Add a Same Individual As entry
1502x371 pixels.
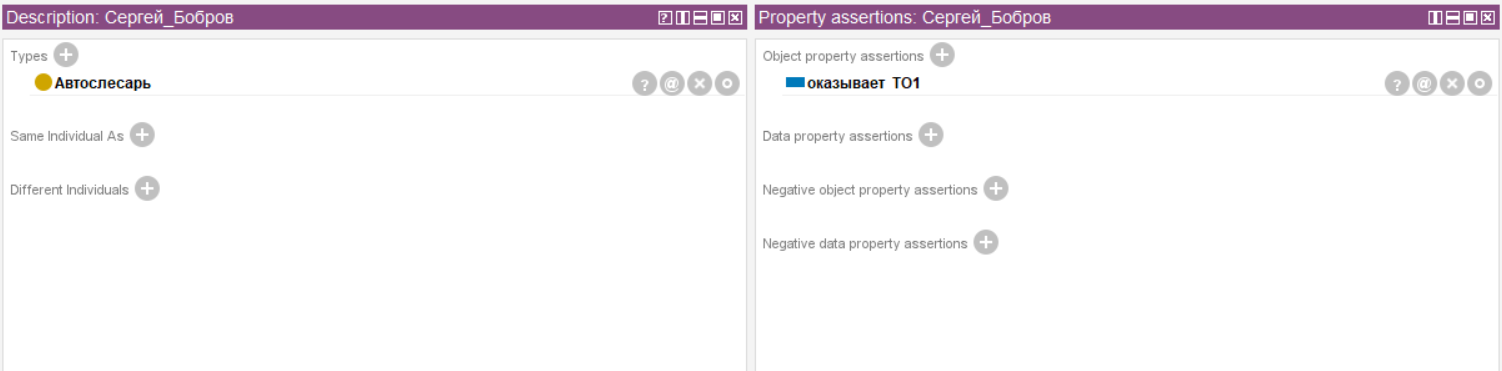click(x=142, y=135)
